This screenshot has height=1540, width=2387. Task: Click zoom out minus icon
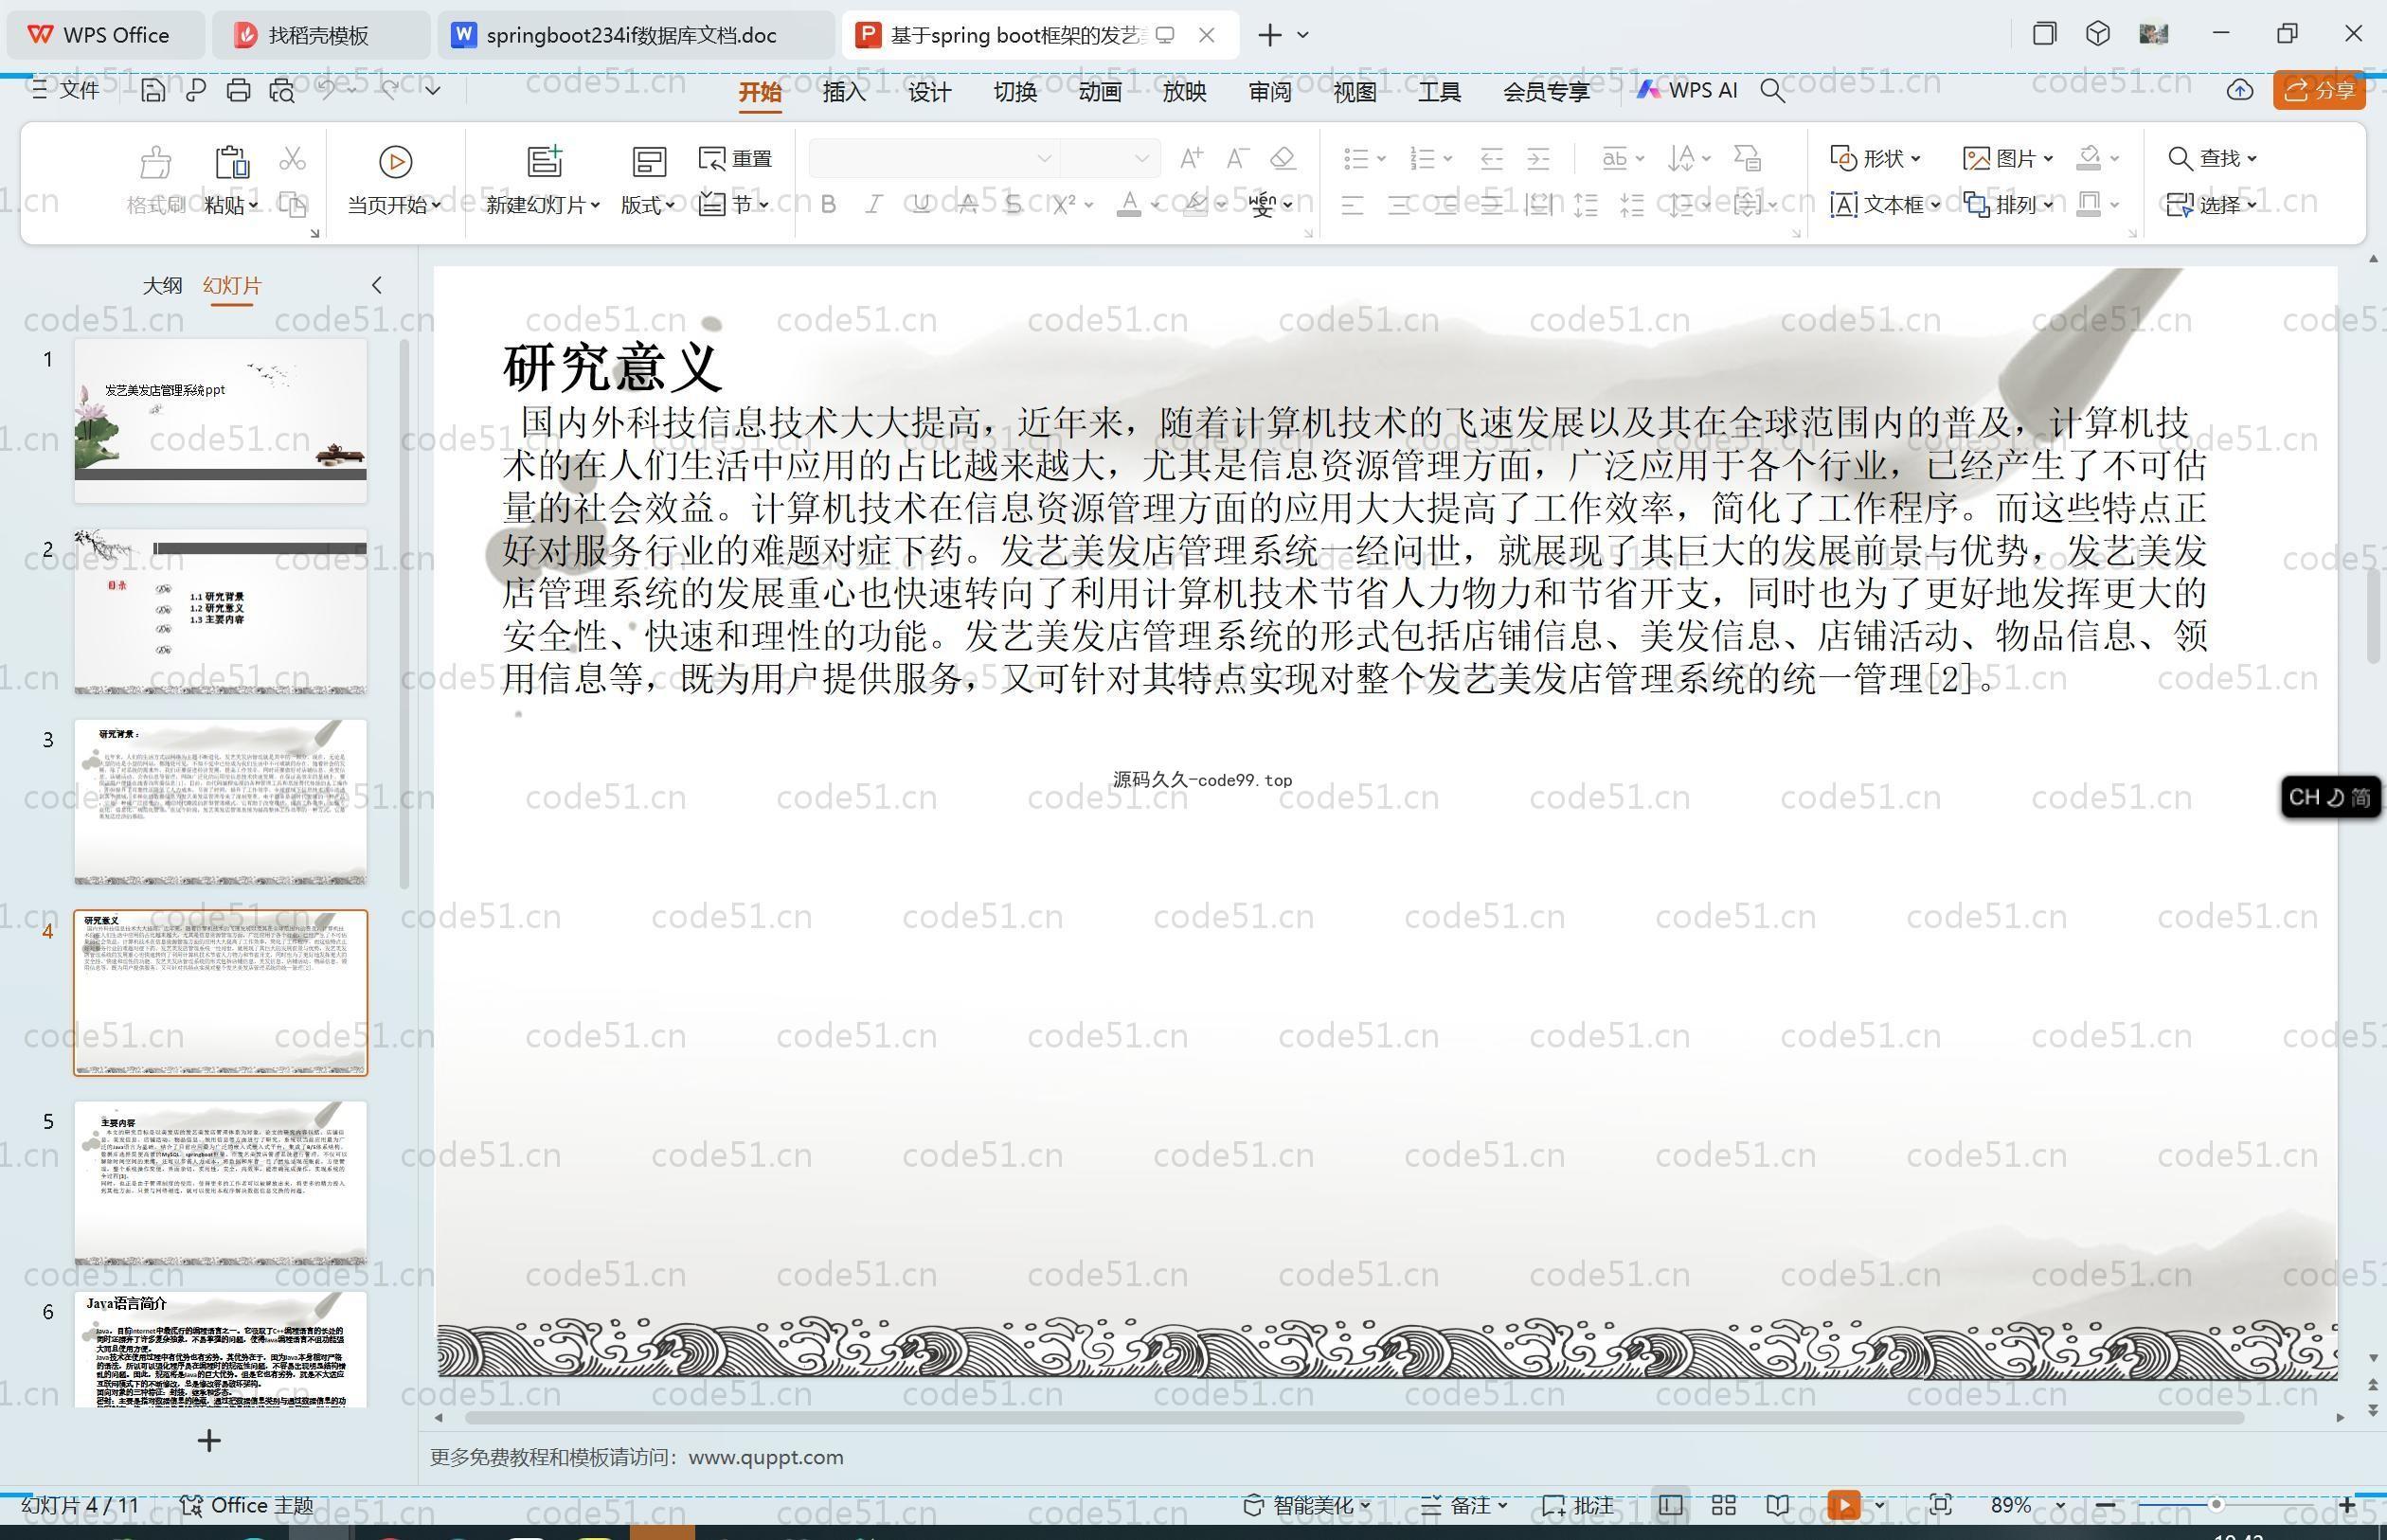[x=2105, y=1505]
